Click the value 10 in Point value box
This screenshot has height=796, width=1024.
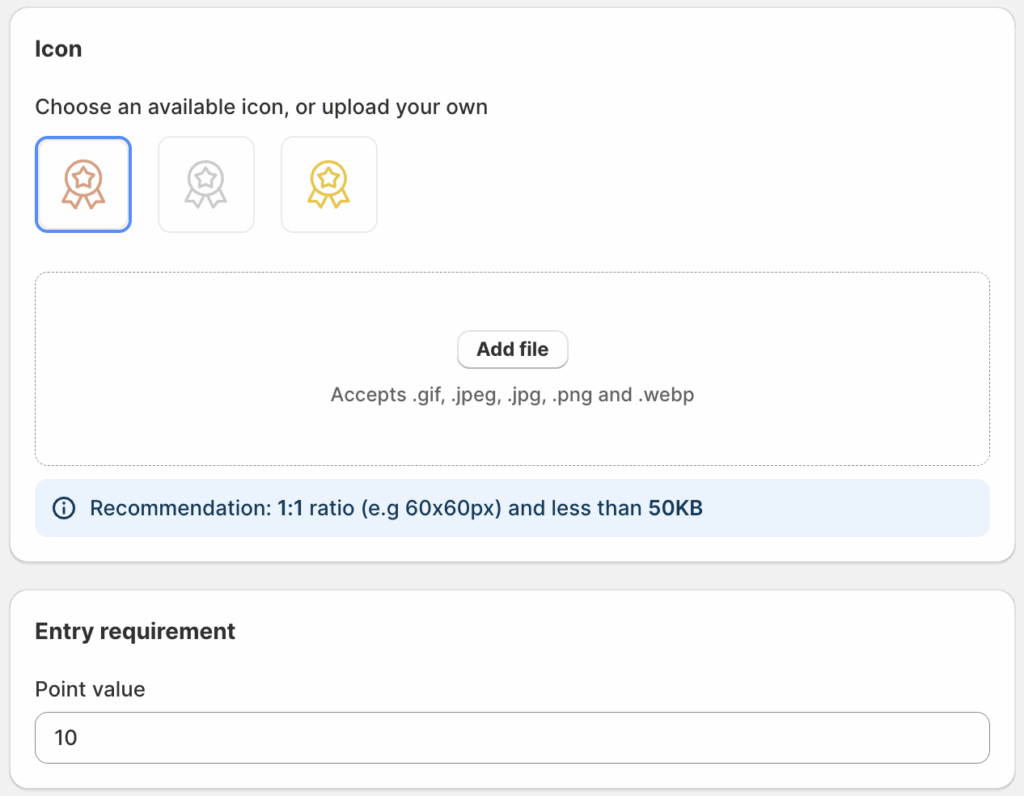(x=66, y=738)
